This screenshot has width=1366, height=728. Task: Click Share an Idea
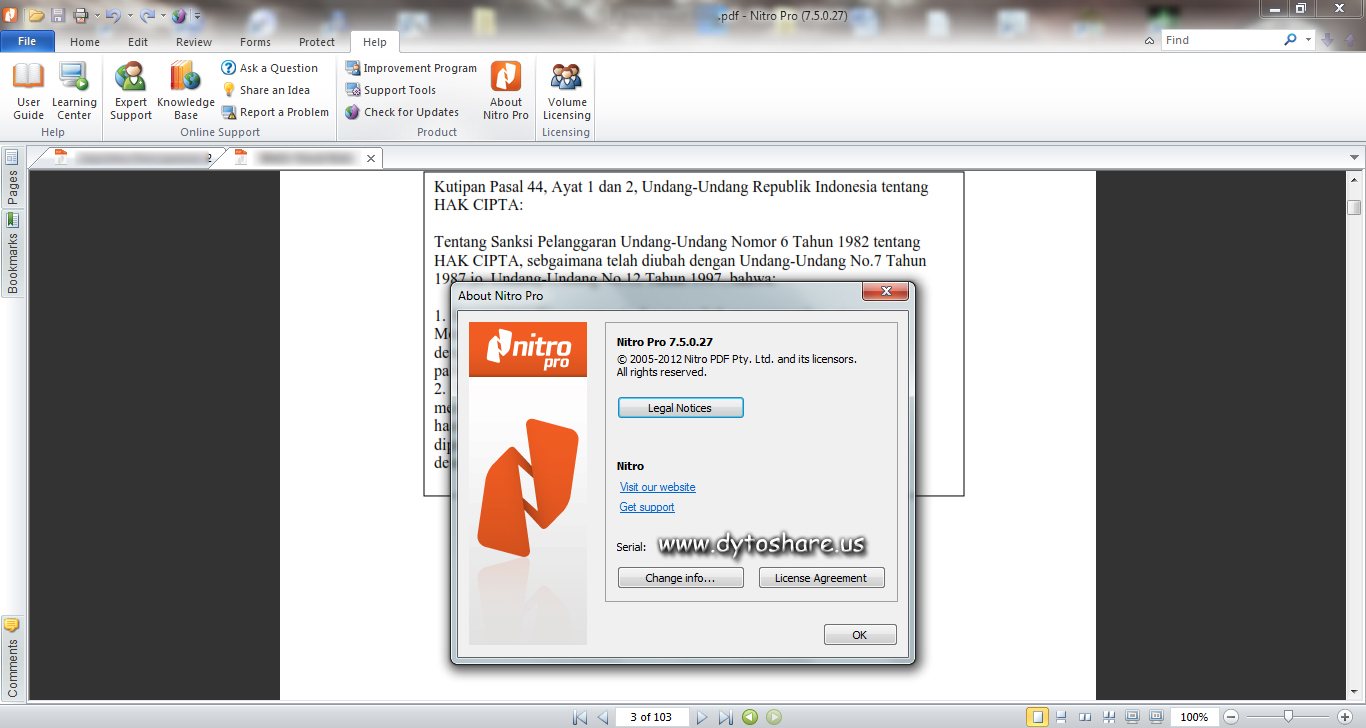tap(266, 90)
